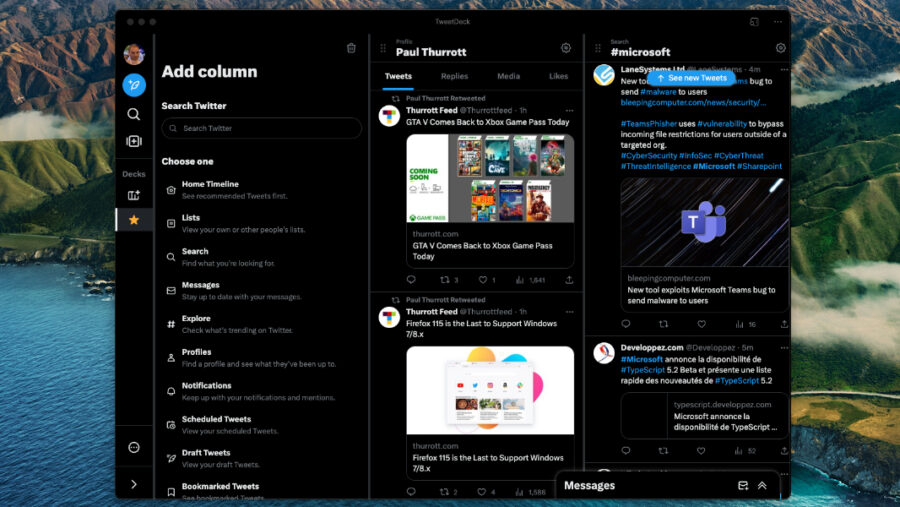Choose Home Timeline column option
The image size is (900, 507).
tap(262, 189)
